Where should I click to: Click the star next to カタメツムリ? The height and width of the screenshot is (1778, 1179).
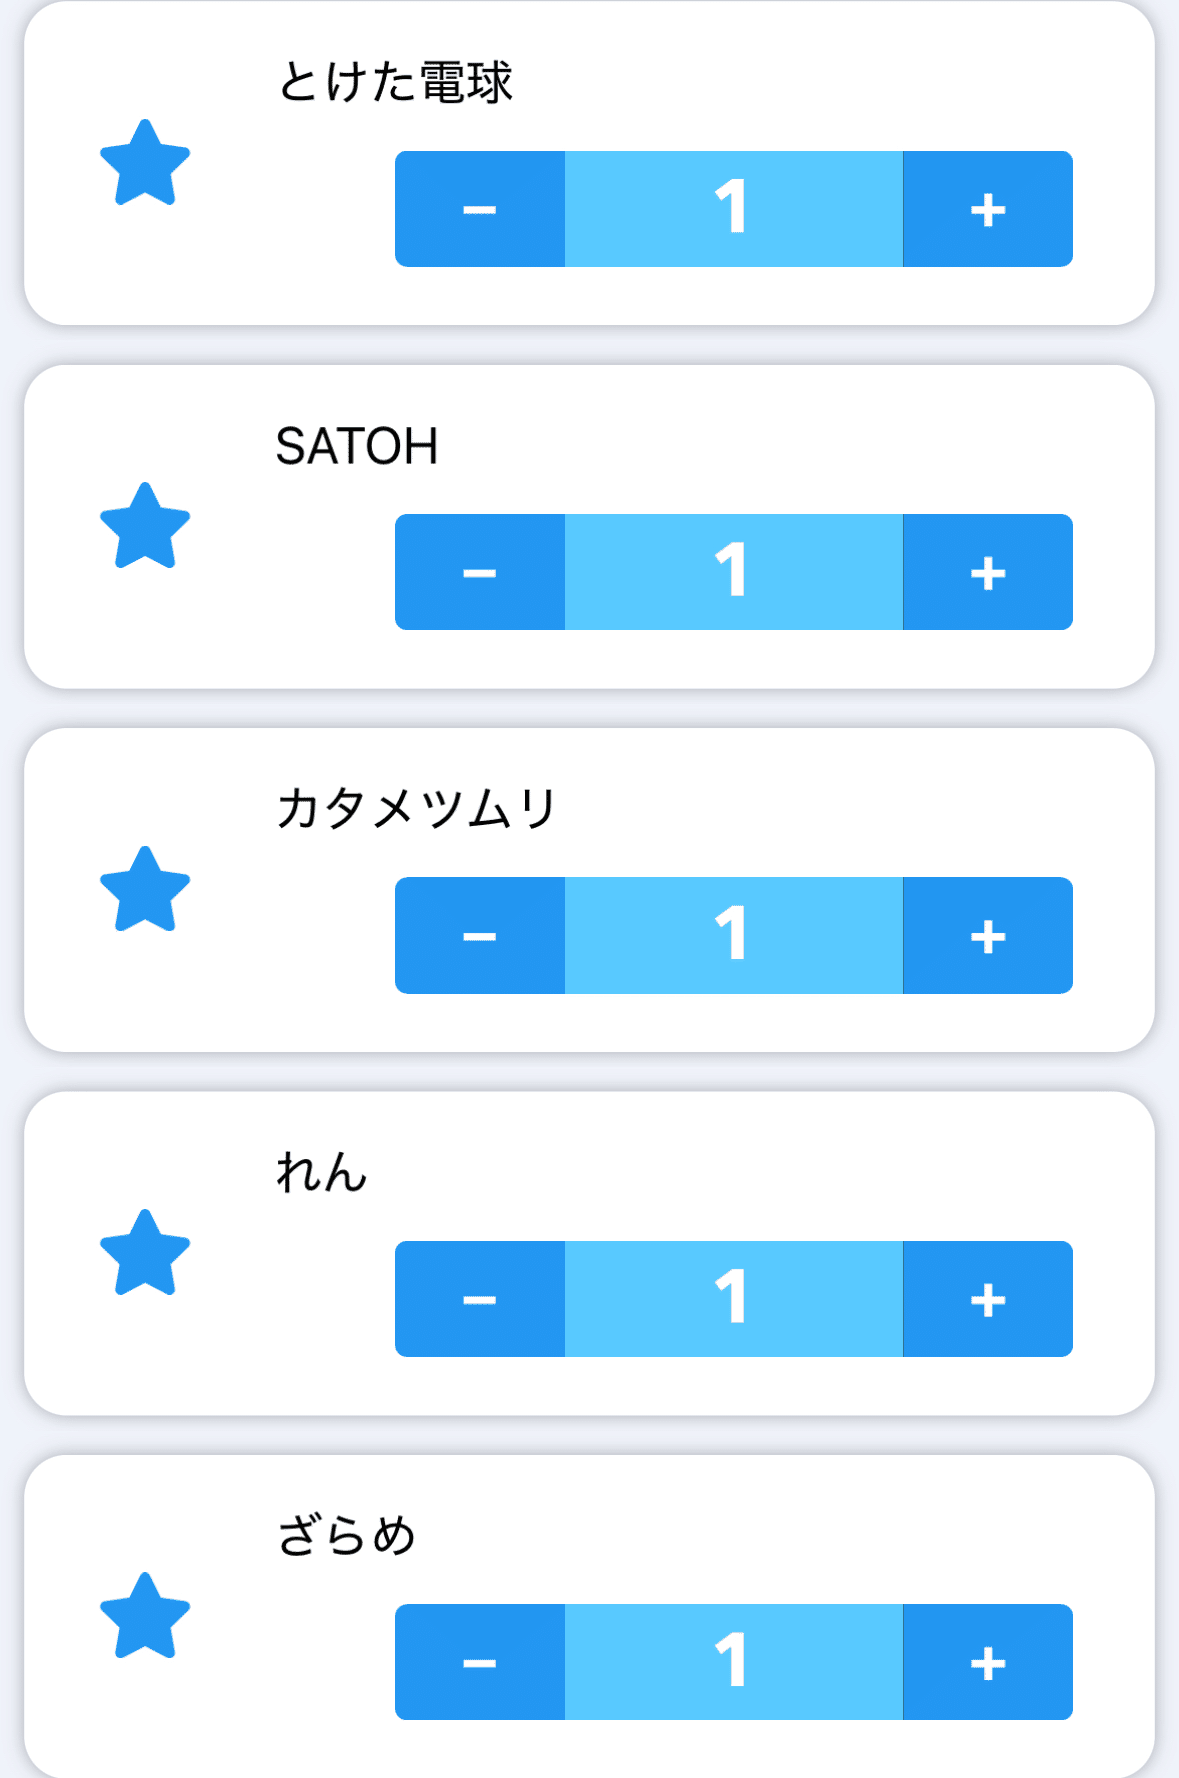[145, 890]
